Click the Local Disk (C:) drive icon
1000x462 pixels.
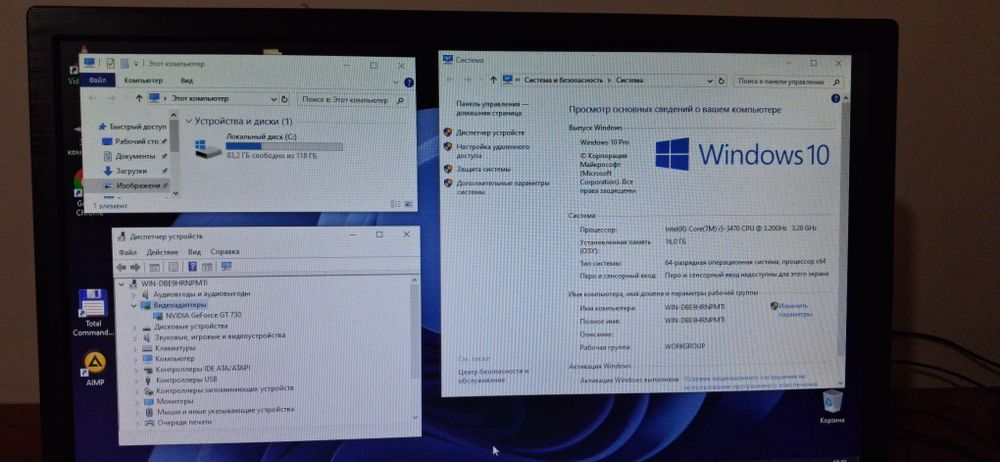pyautogui.click(x=209, y=149)
